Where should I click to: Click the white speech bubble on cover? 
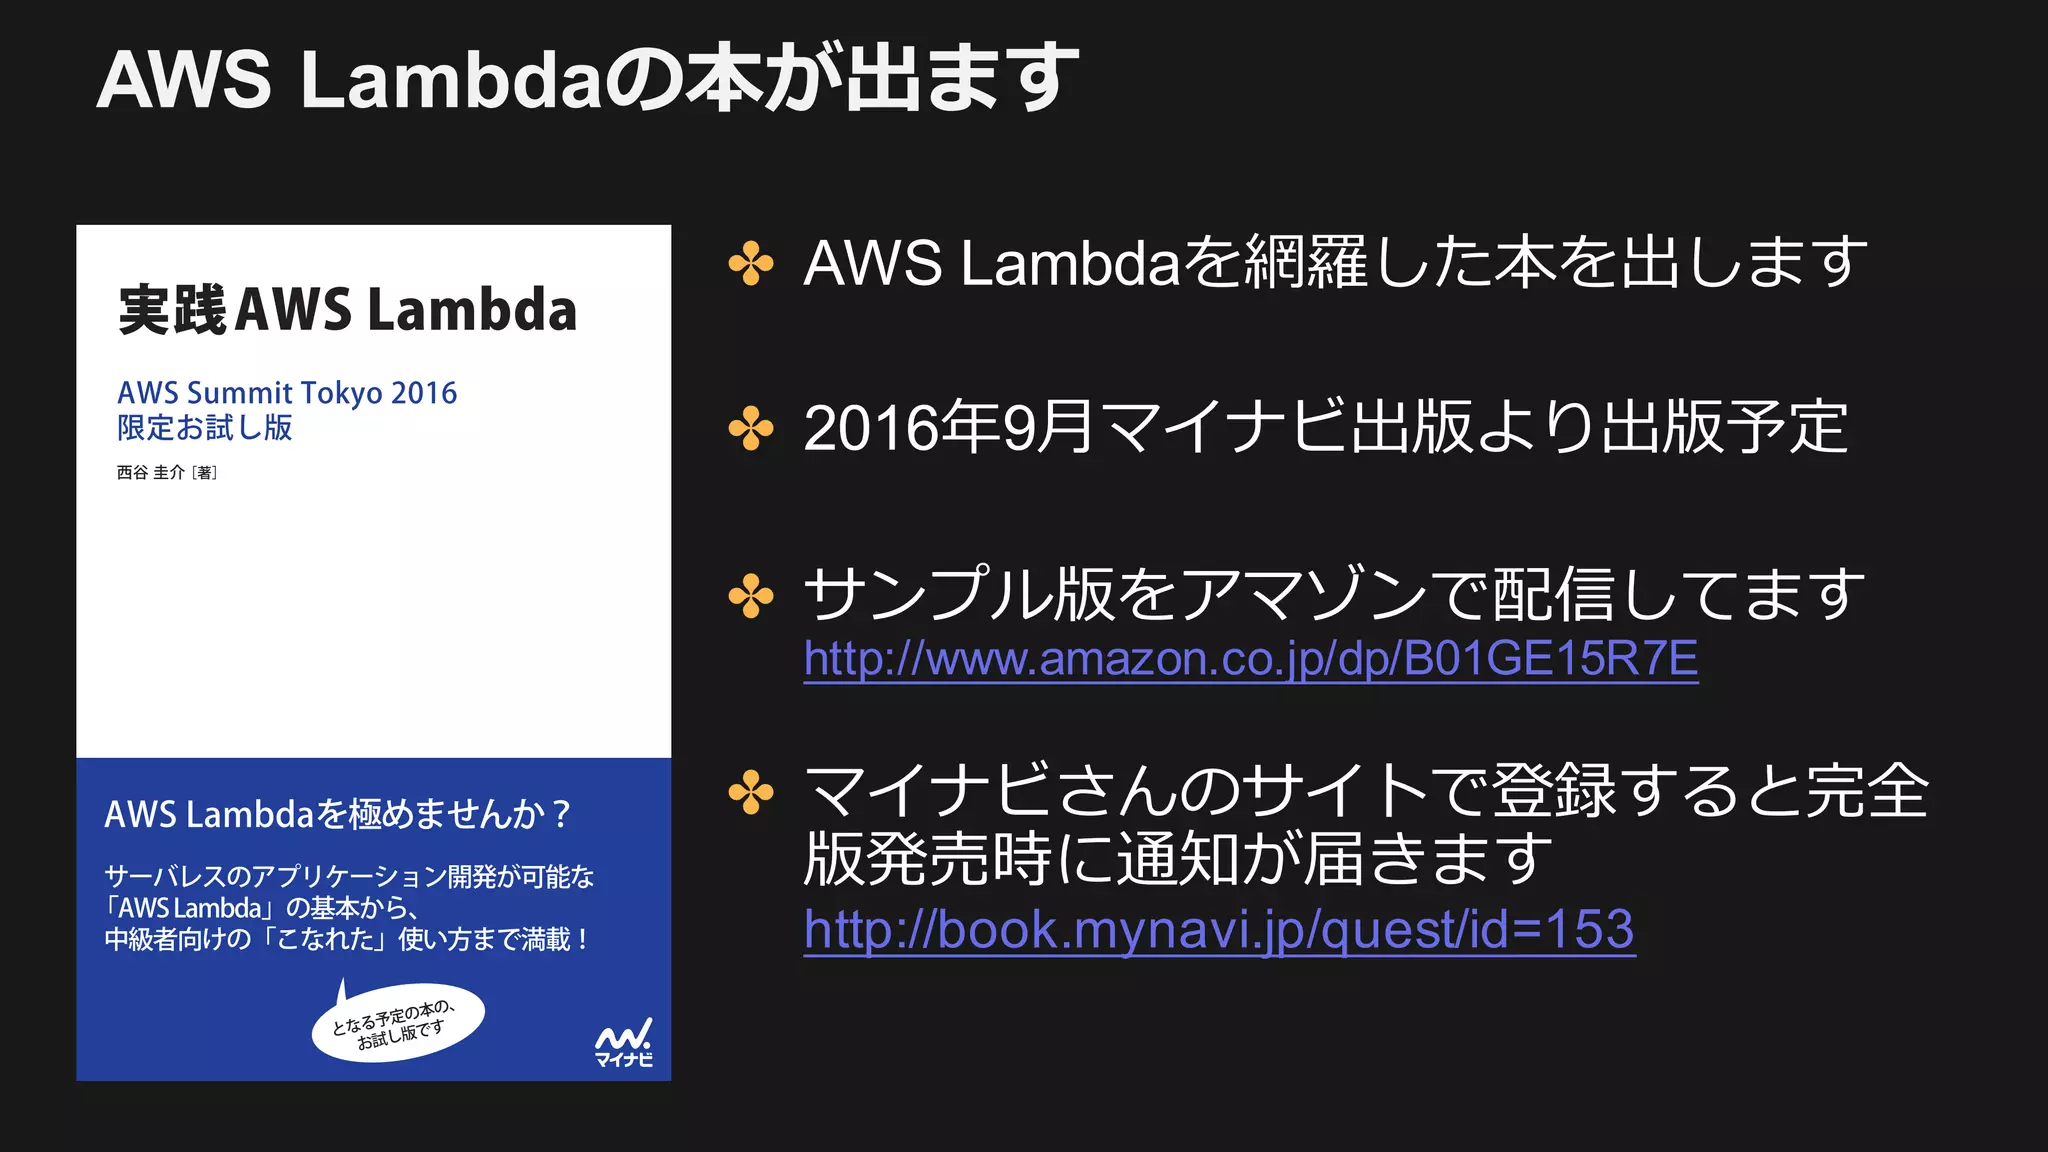click(398, 1023)
